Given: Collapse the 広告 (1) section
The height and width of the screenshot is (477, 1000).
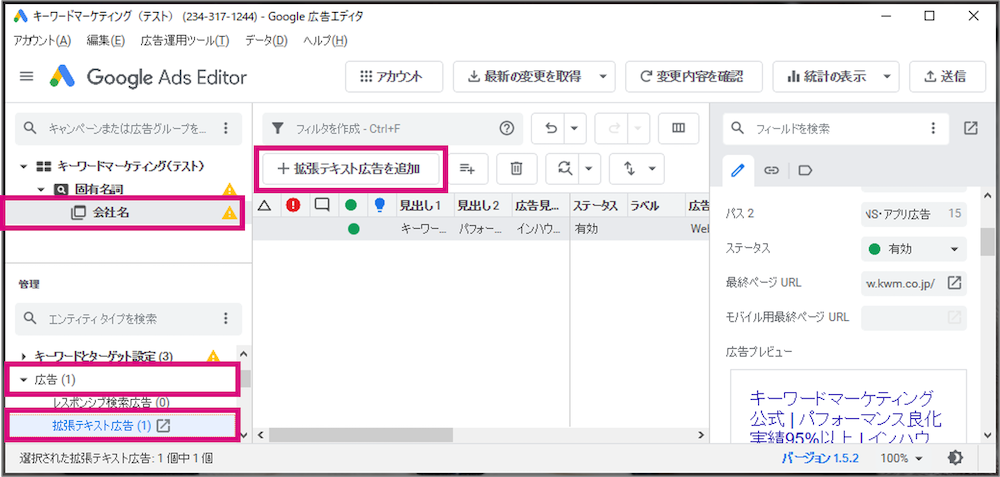Looking at the screenshot, I should (24, 380).
